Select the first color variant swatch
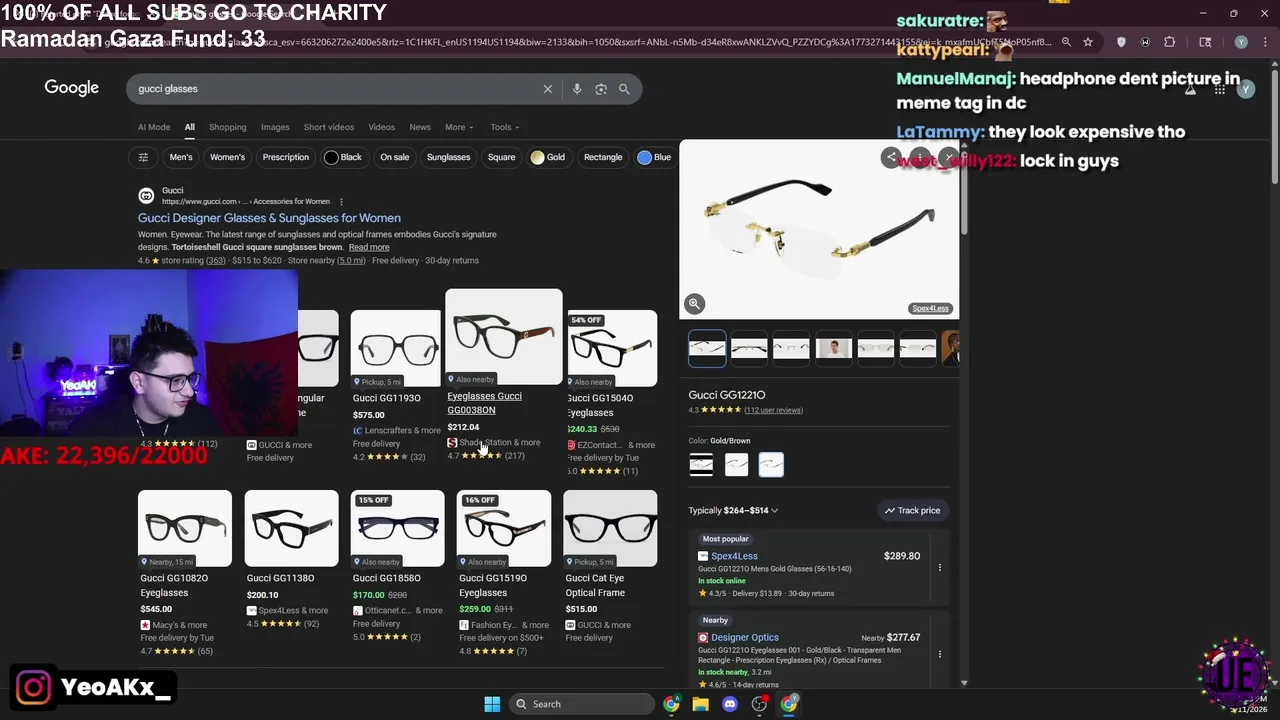1280x720 pixels. click(701, 464)
